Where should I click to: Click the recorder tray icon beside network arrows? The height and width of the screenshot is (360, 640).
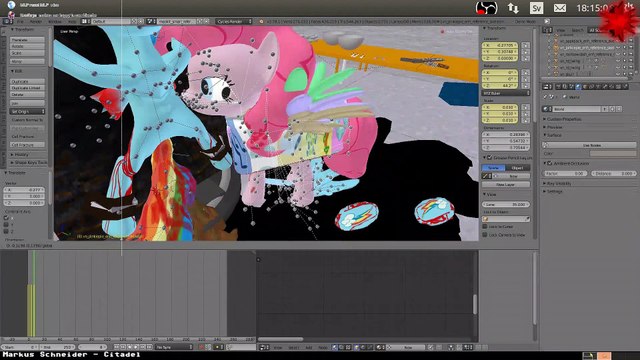click(487, 8)
